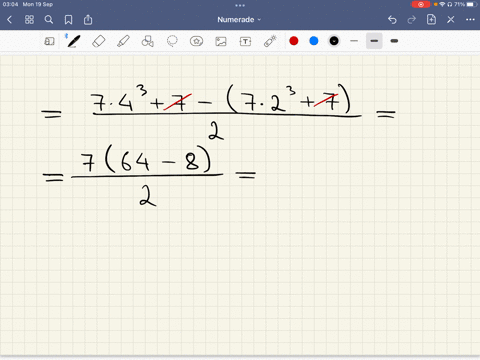Go back using the top-left arrow
The width and height of the screenshot is (480, 360).
[x=9, y=20]
